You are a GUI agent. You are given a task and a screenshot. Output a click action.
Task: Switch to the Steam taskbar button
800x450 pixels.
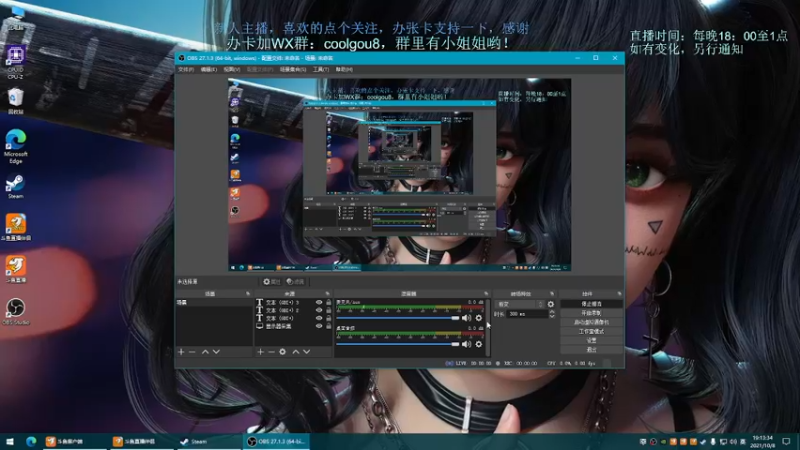point(208,441)
